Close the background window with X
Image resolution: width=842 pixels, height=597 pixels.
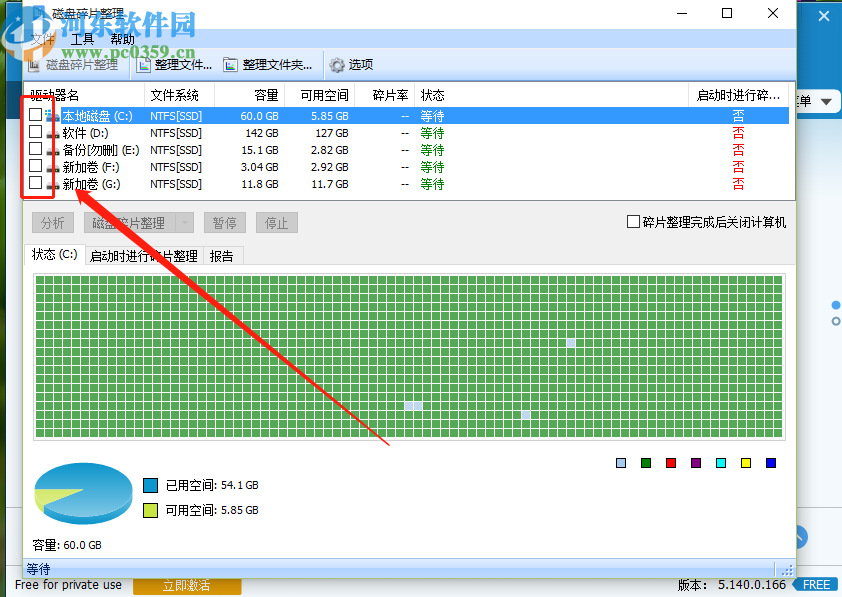(x=824, y=17)
